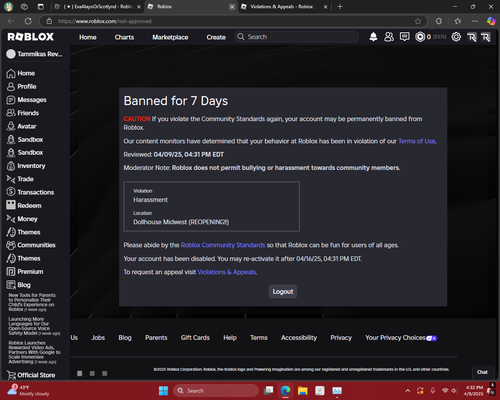Open Redeem in the left sidebar
500x400 pixels.
pos(24,205)
